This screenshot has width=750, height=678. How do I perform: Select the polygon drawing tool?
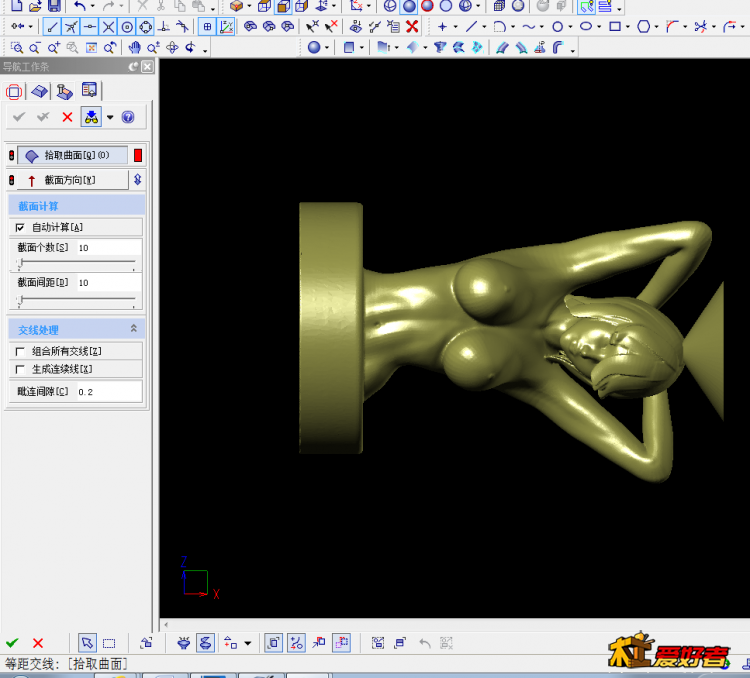tap(644, 26)
